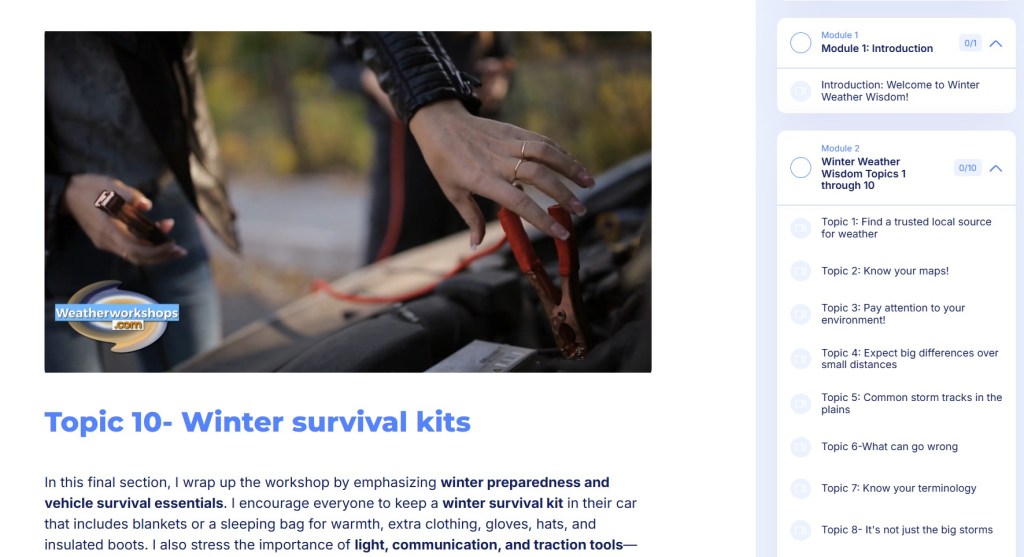The height and width of the screenshot is (557, 1024).
Task: Click video icon beside Topic 7 terminology
Action: [800, 488]
